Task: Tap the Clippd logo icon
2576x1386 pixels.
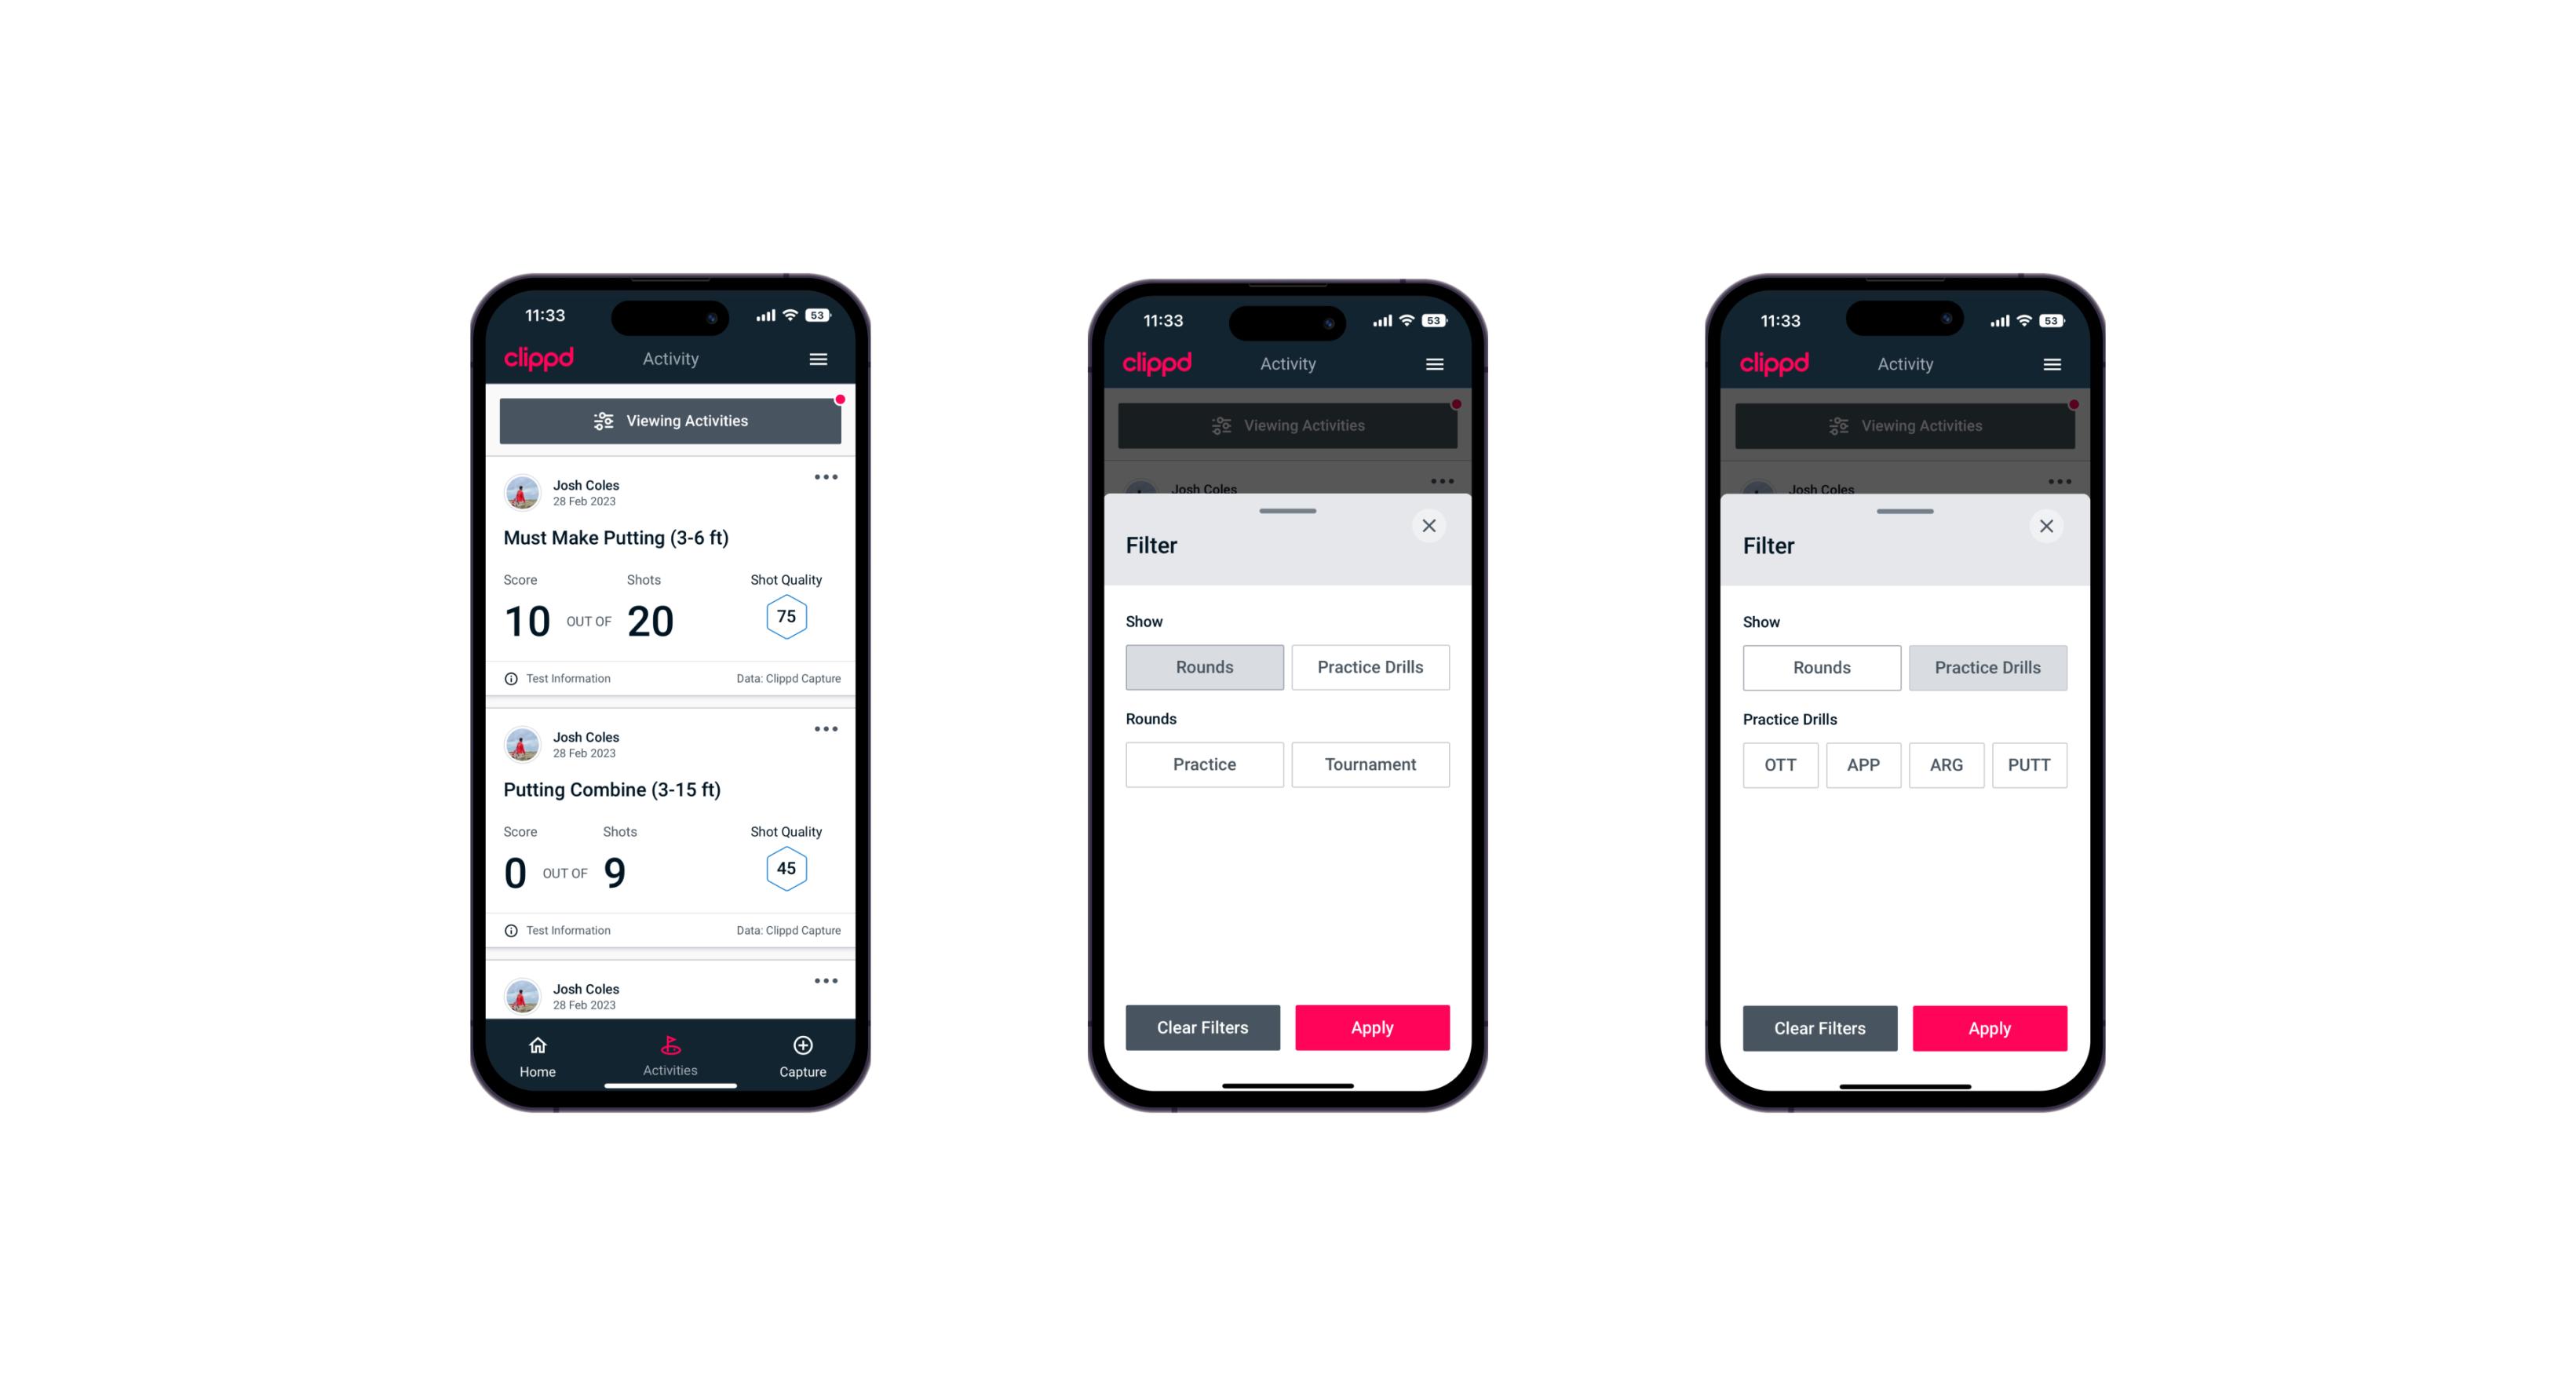Action: coord(539,359)
